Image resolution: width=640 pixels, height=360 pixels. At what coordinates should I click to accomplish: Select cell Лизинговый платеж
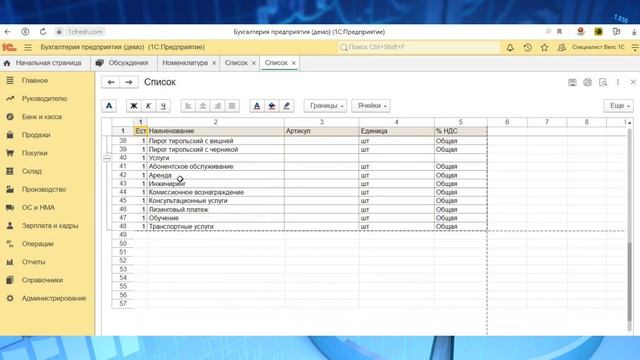216,209
